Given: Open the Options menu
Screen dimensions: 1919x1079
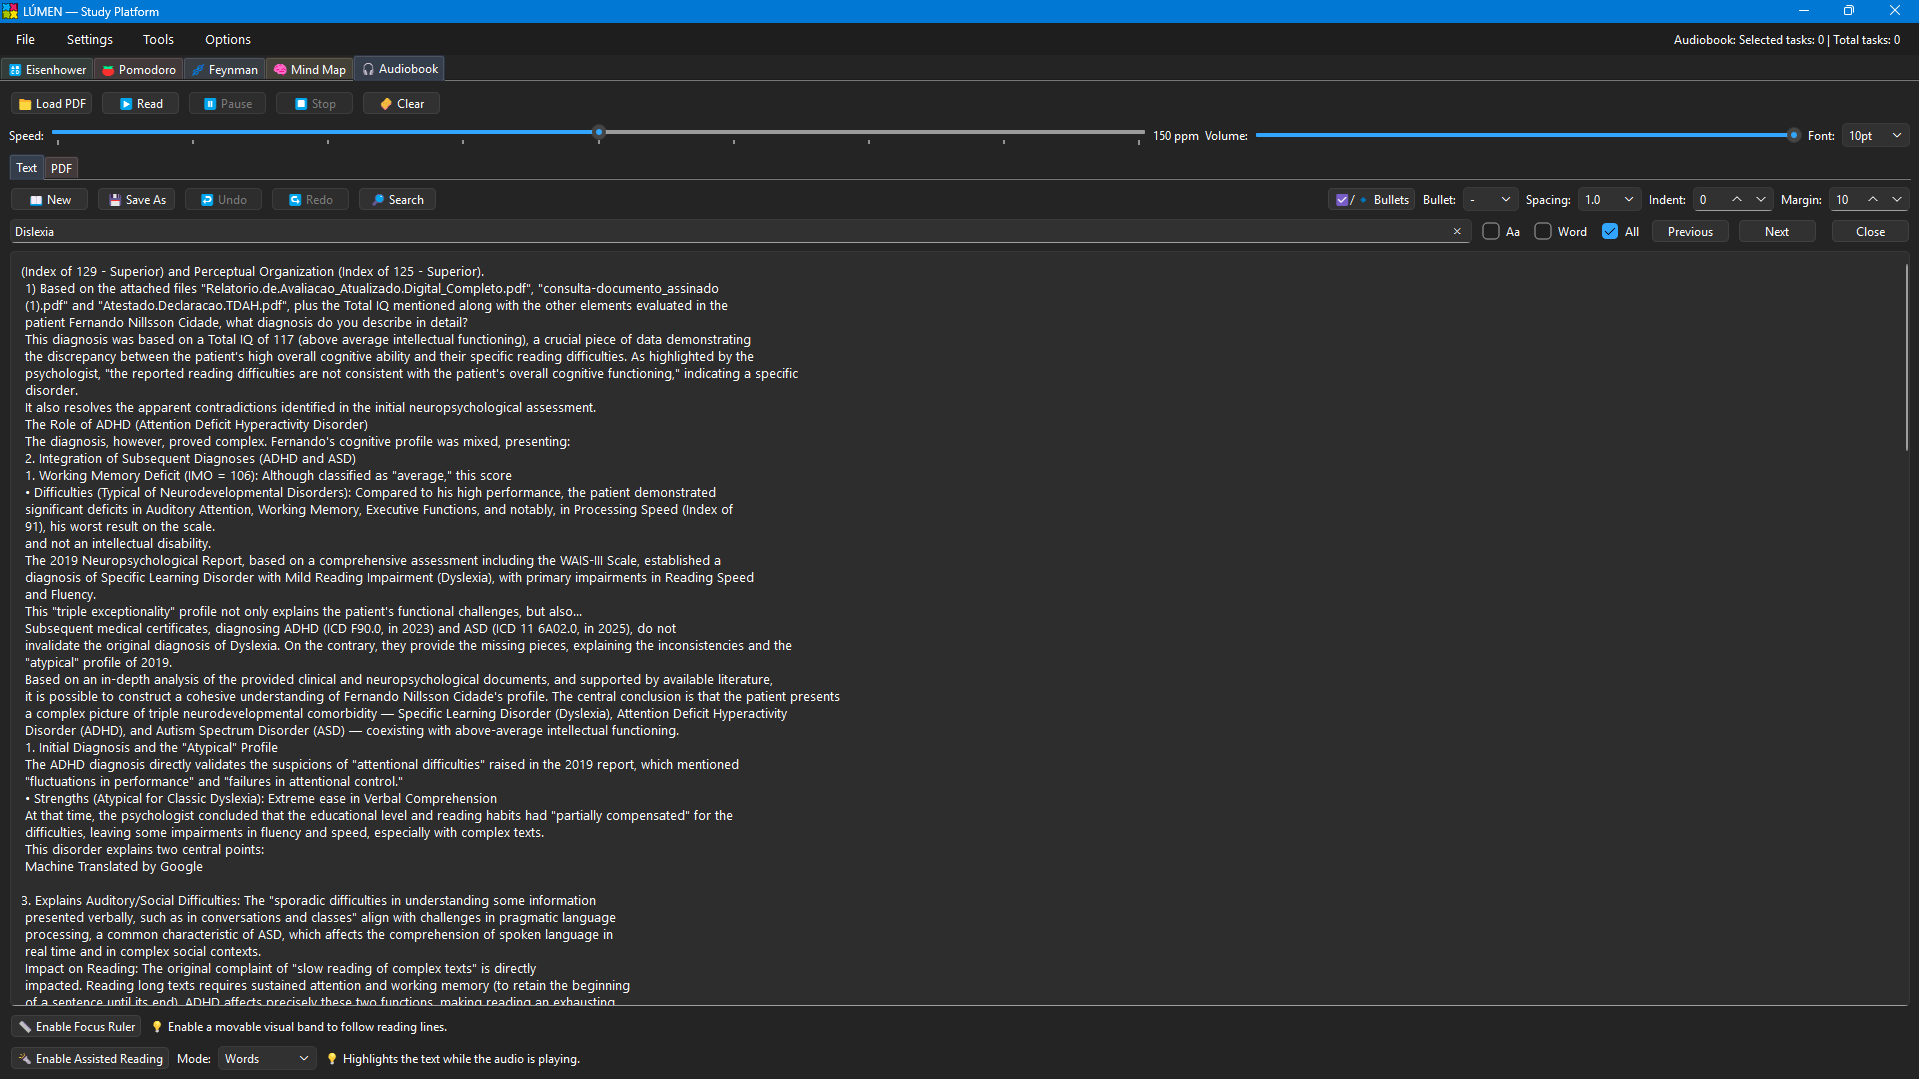Looking at the screenshot, I should 228,40.
